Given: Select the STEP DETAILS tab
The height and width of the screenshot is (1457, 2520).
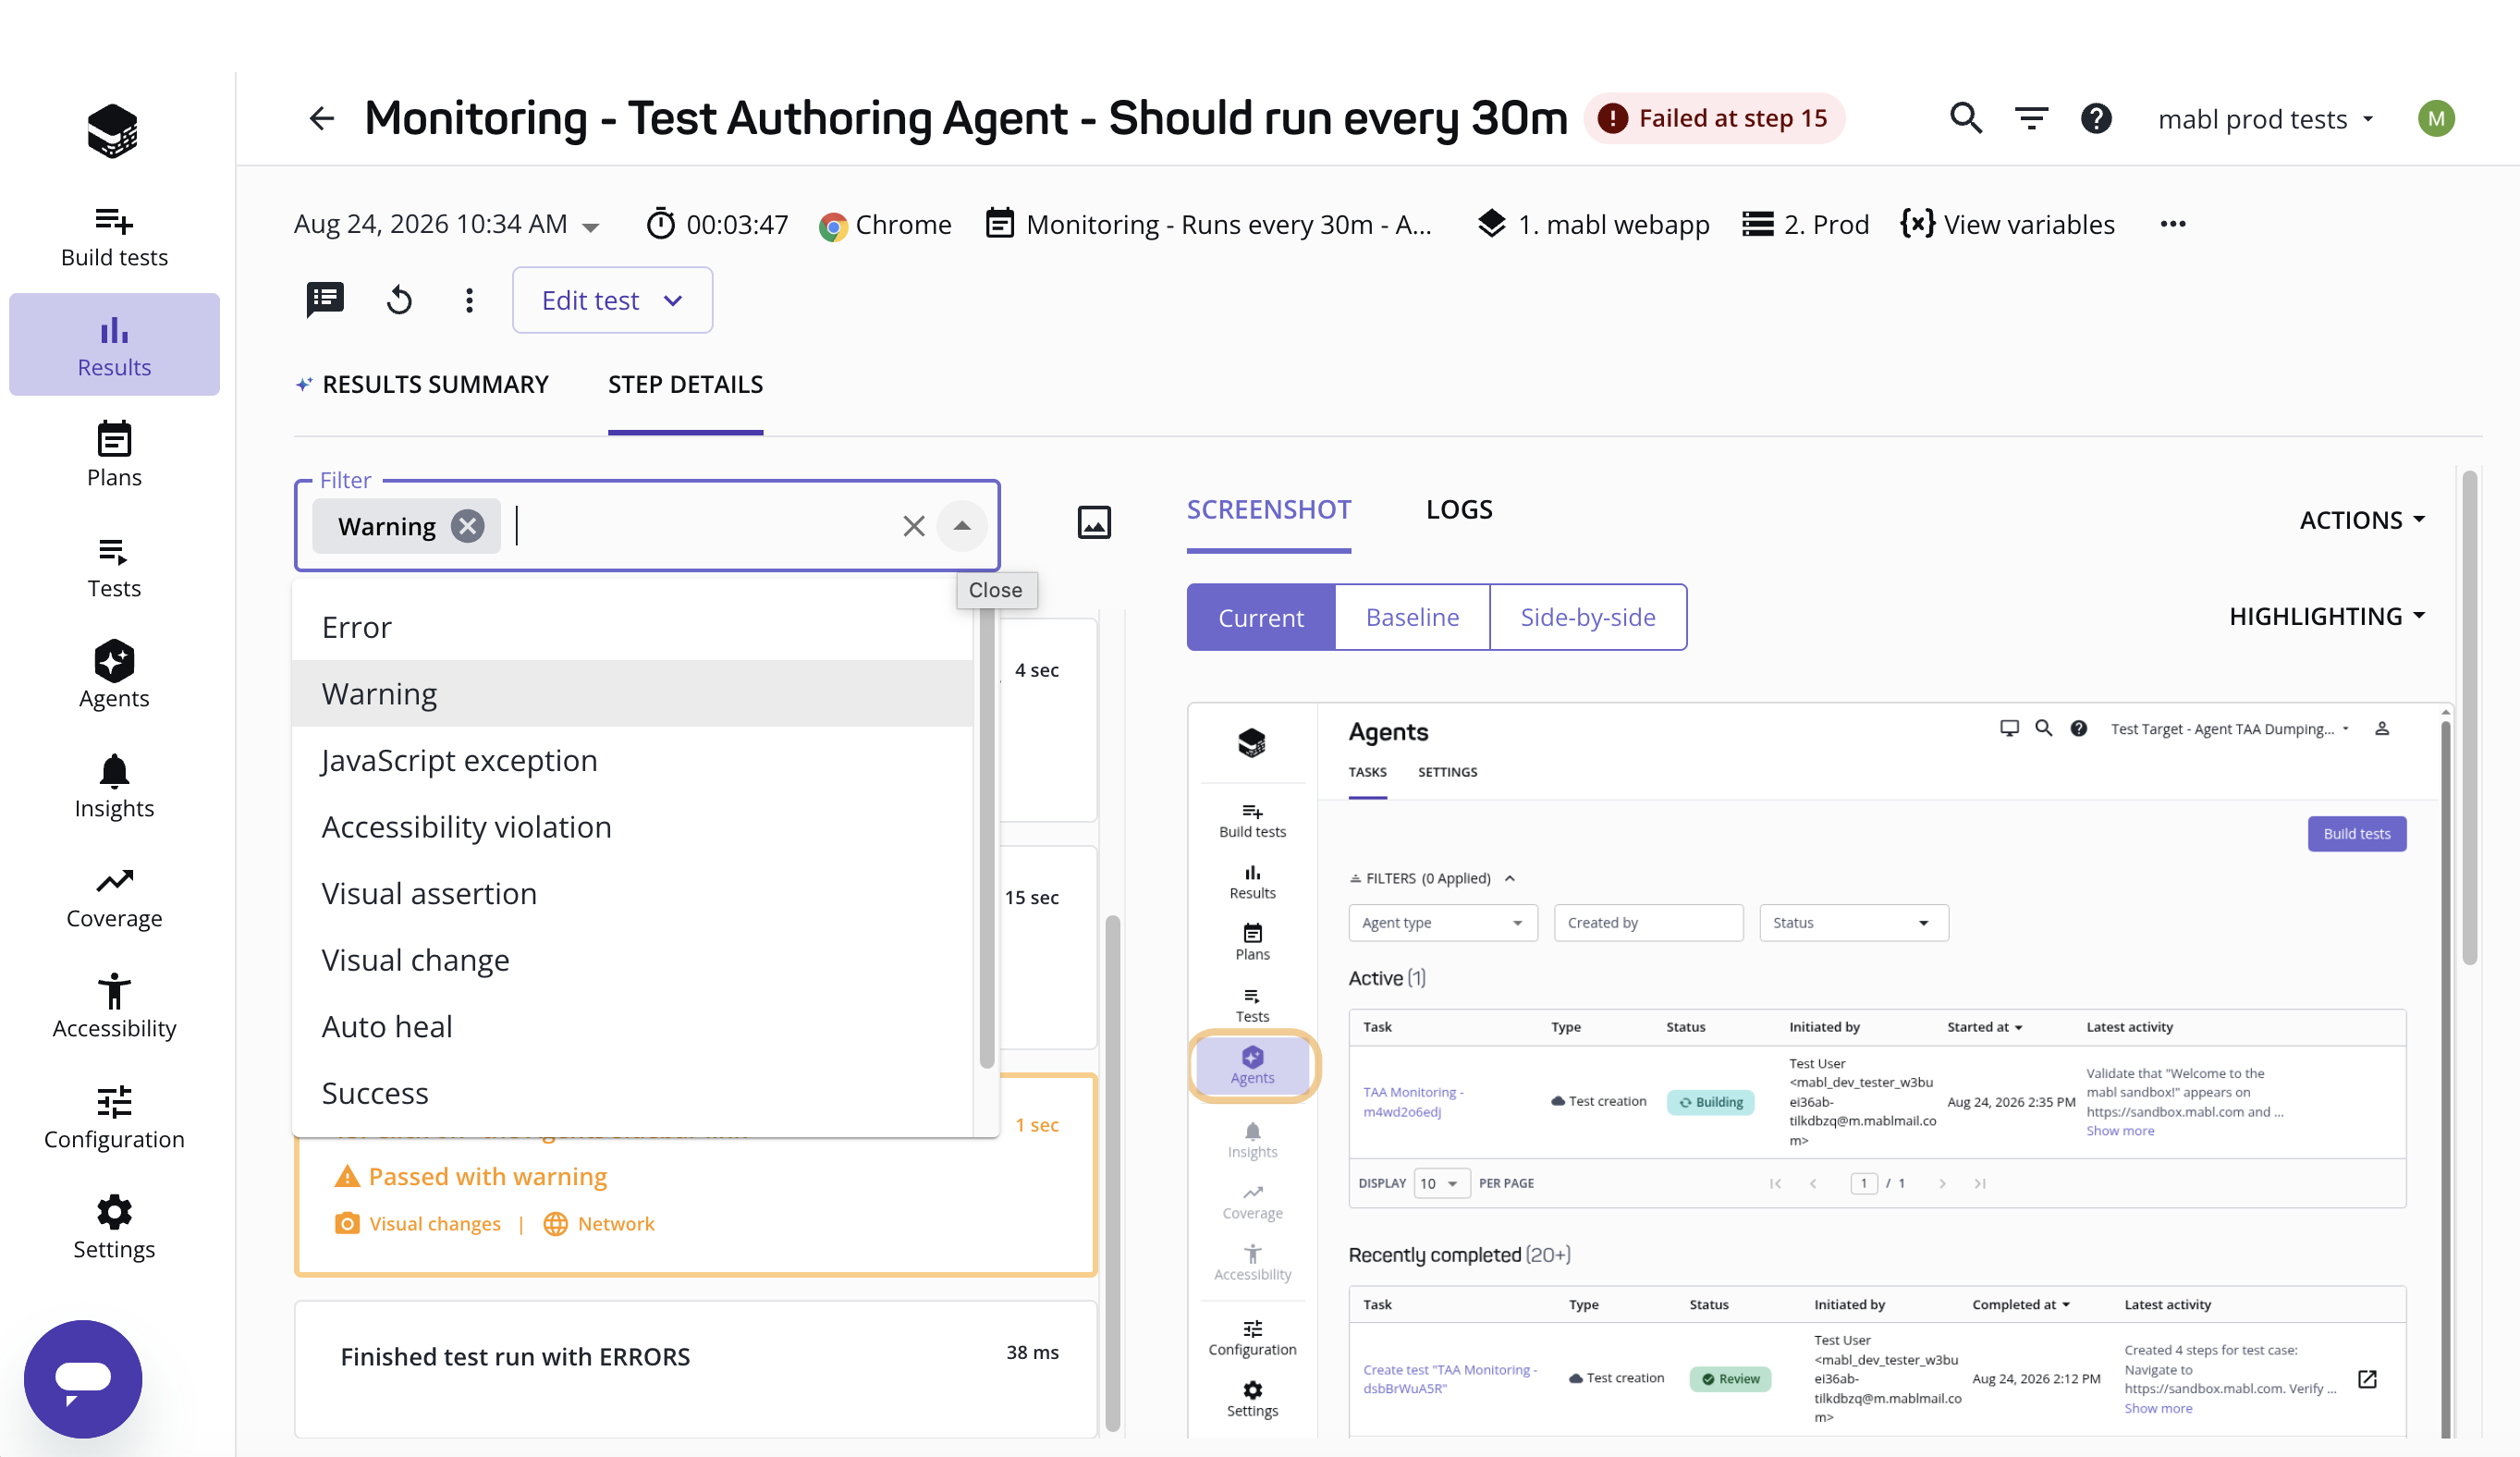Looking at the screenshot, I should [x=685, y=384].
